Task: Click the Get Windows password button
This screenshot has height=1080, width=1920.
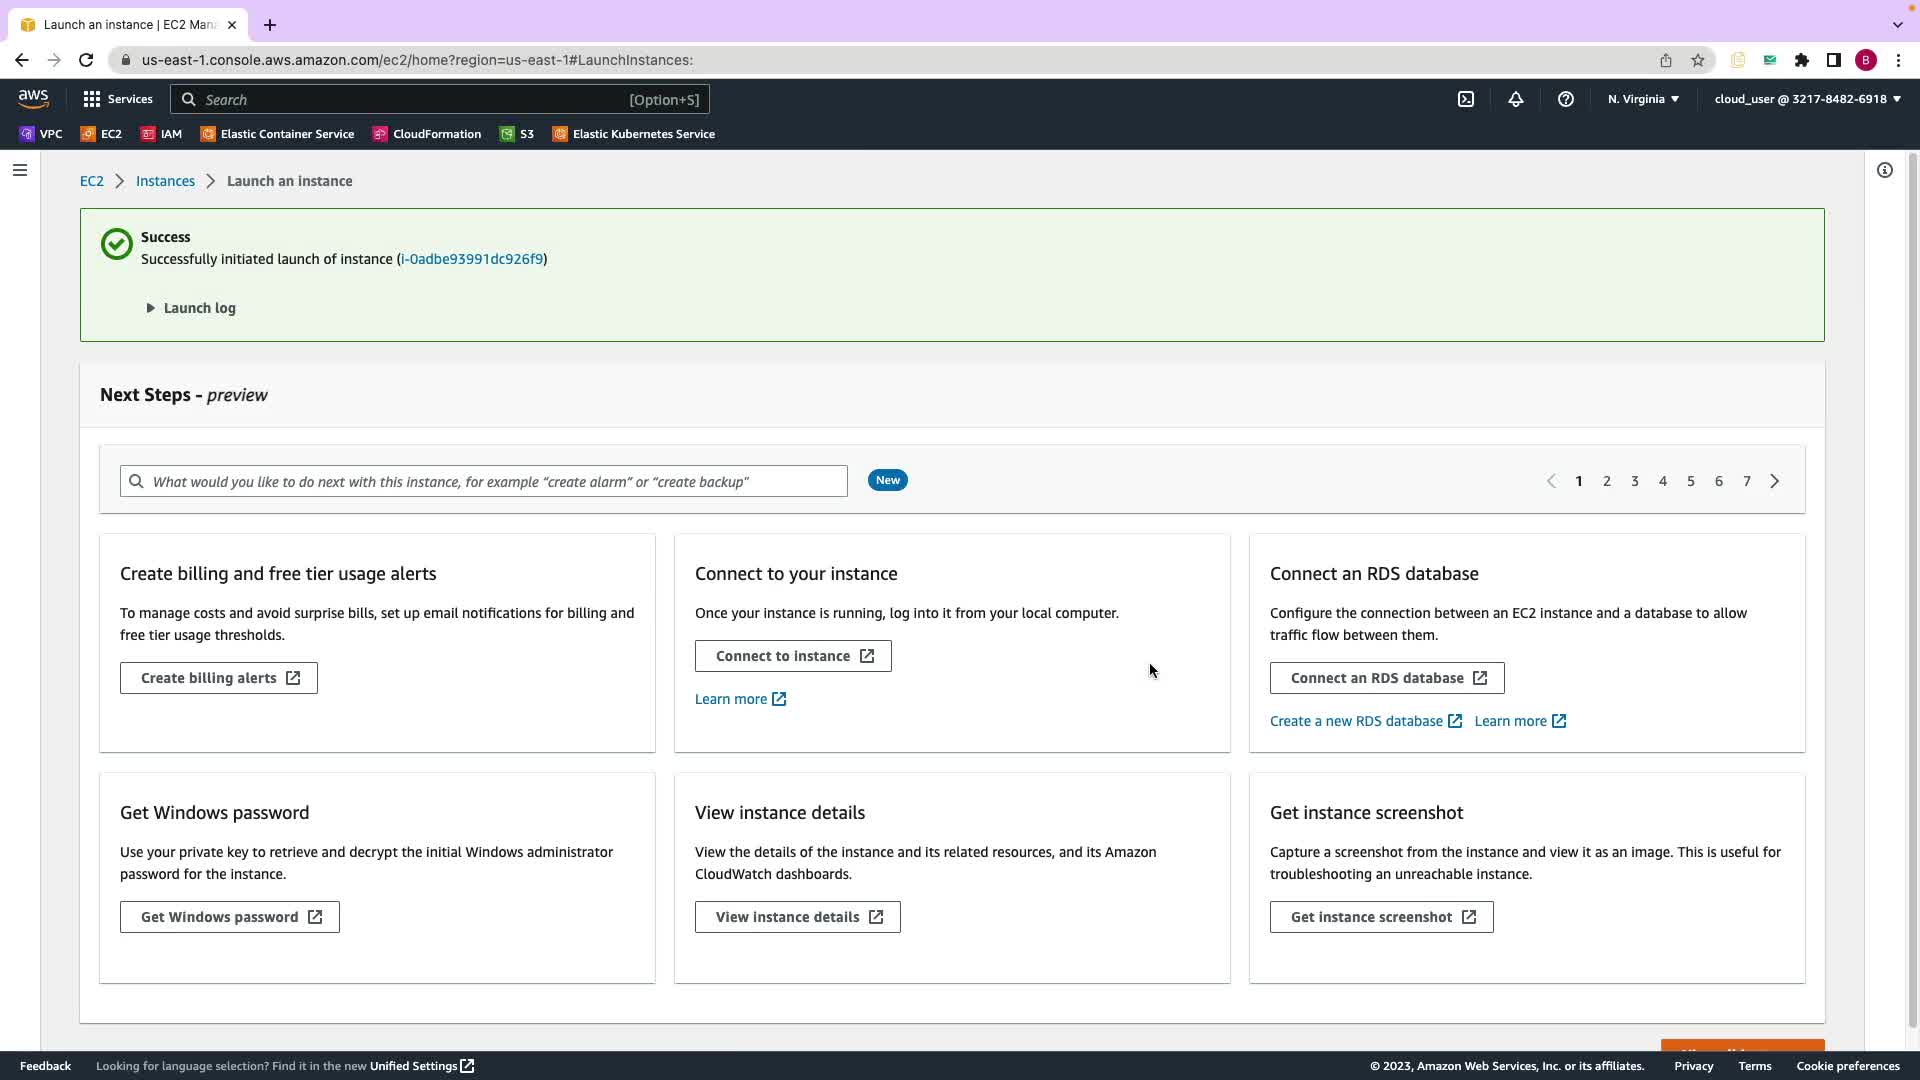Action: click(230, 917)
